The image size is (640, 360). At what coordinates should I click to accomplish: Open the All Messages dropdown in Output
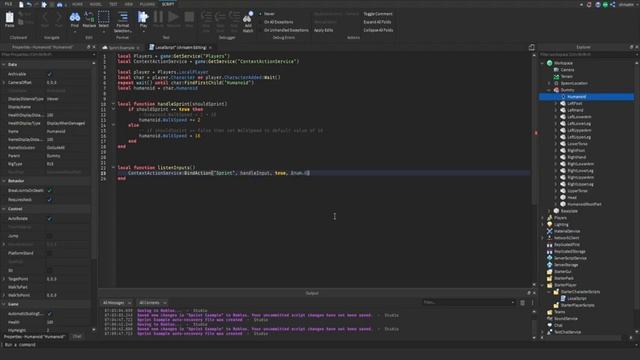click(x=117, y=302)
